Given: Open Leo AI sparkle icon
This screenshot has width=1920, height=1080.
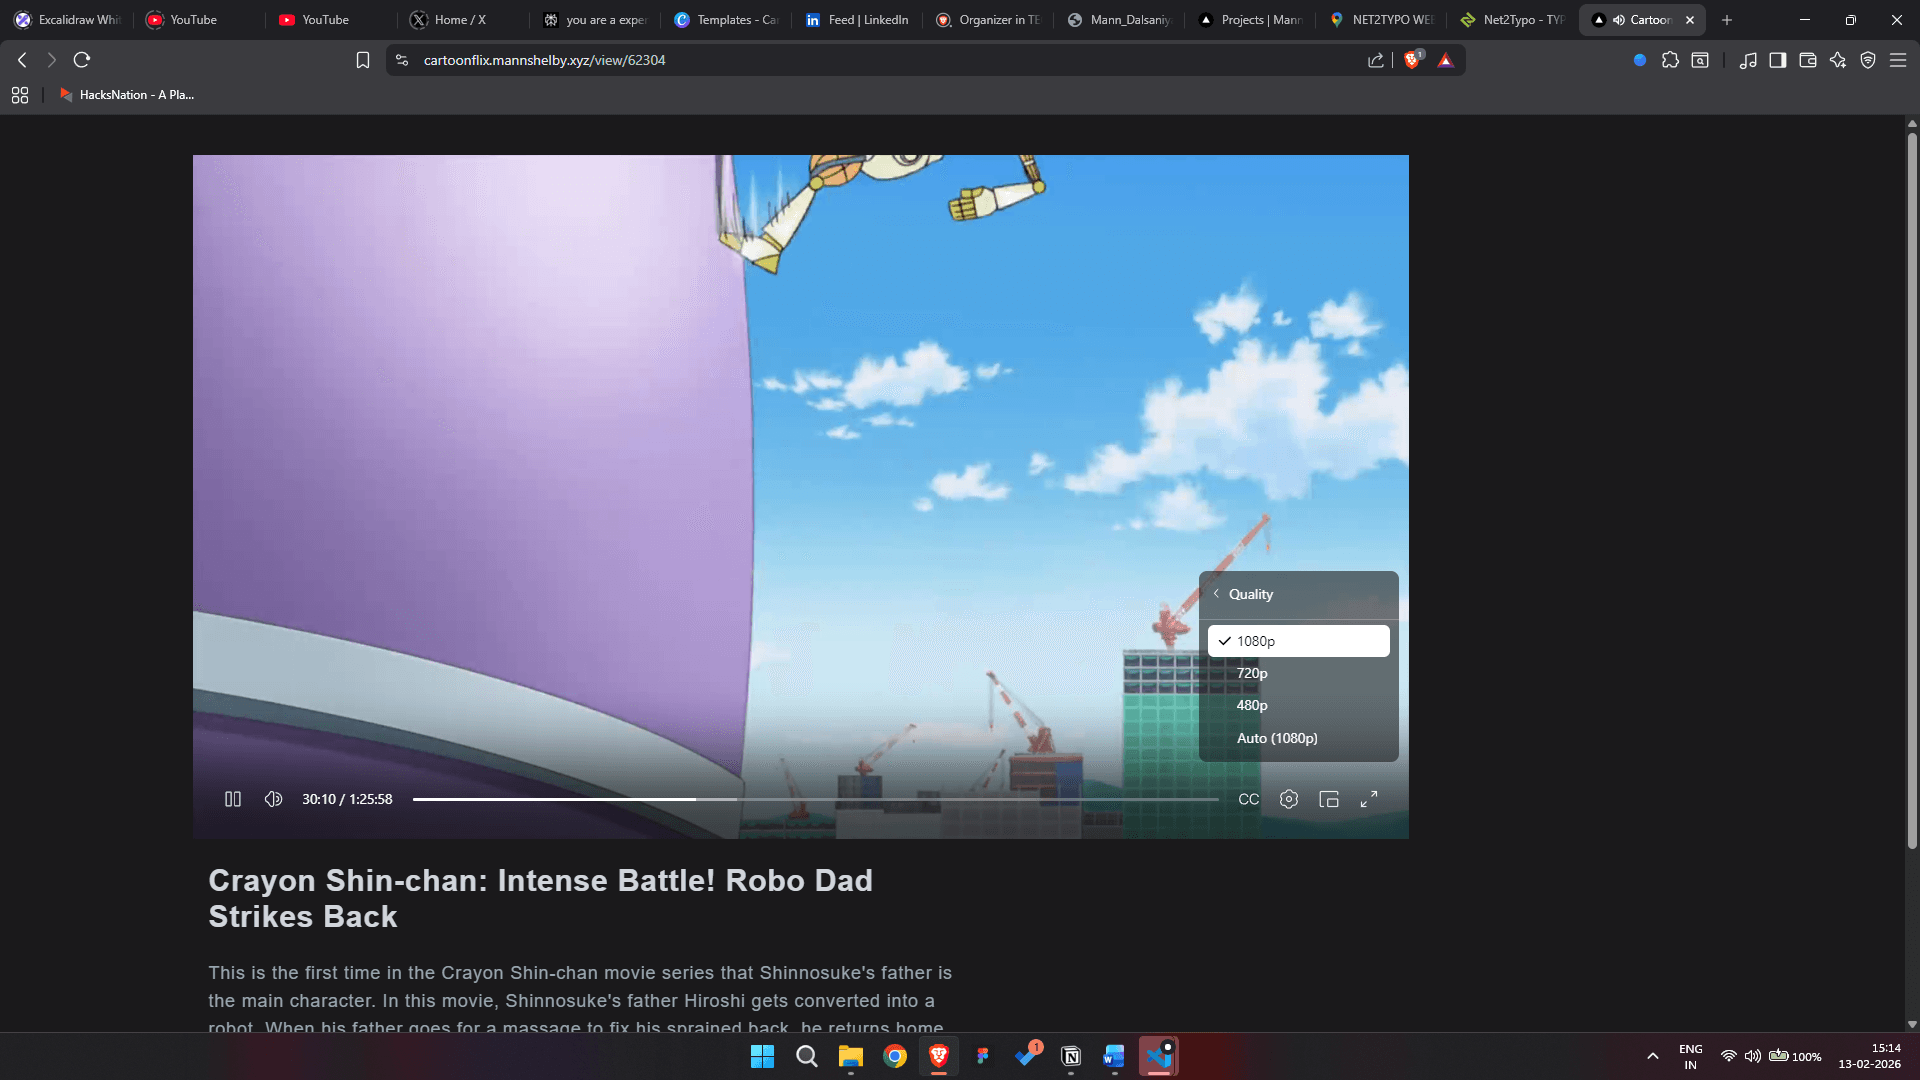Looking at the screenshot, I should point(1838,60).
